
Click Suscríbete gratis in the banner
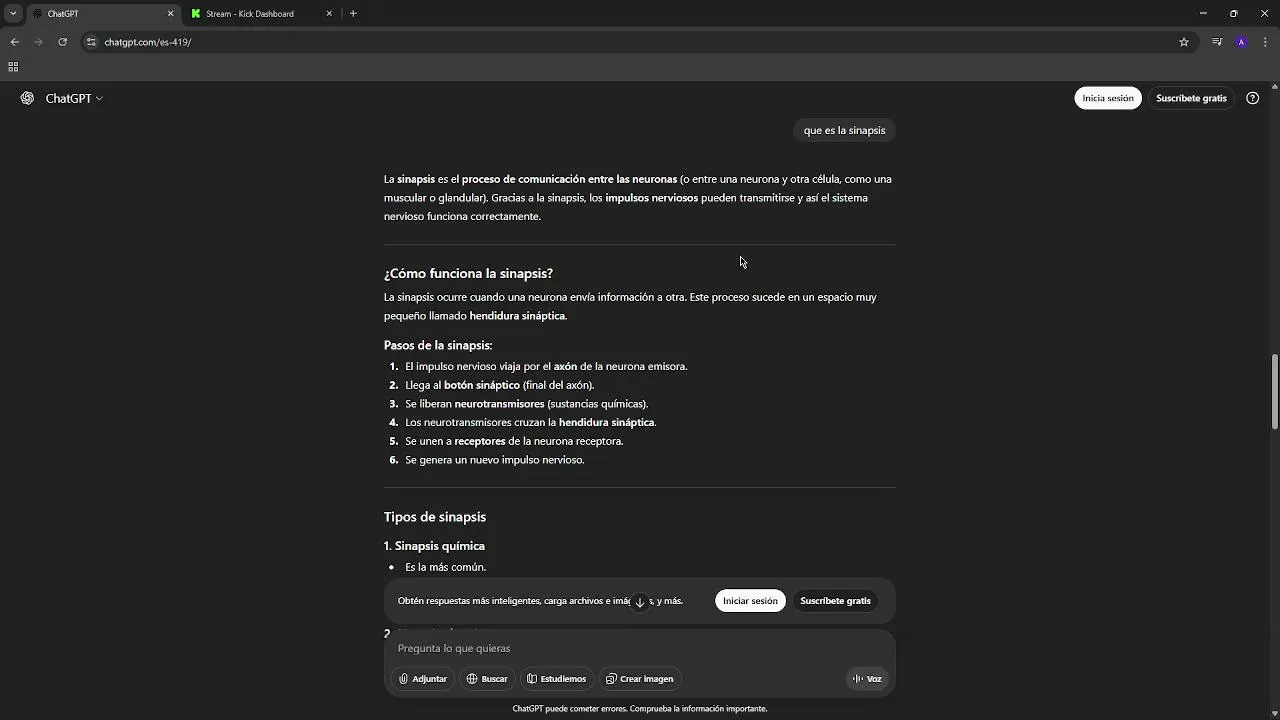coord(835,601)
